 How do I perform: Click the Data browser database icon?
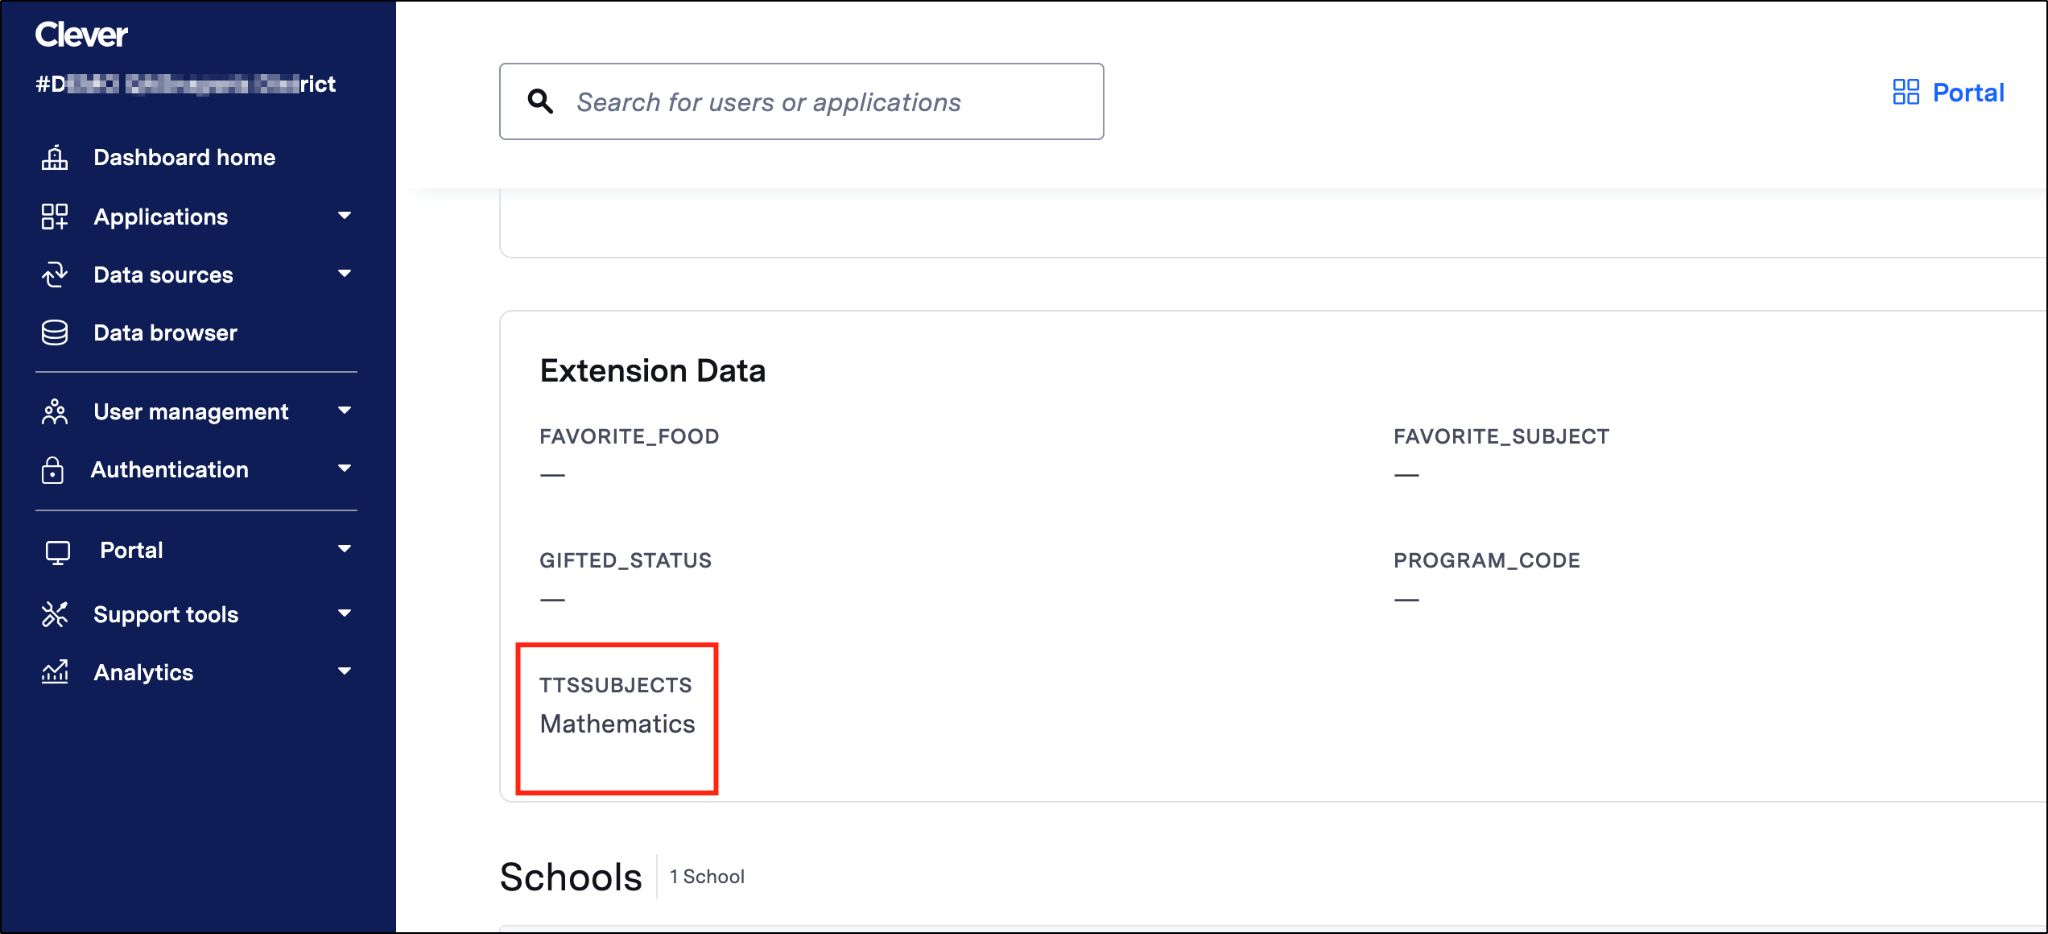(55, 332)
